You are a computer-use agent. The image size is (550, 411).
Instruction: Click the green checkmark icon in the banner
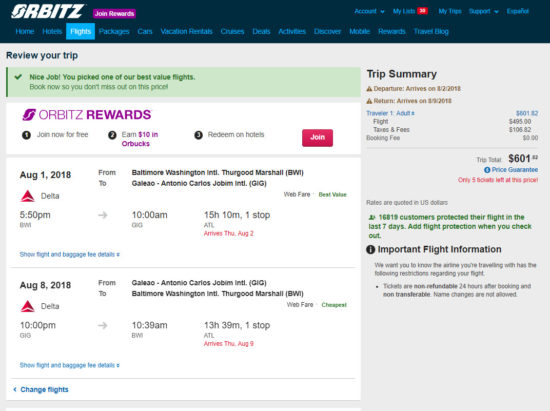click(18, 77)
